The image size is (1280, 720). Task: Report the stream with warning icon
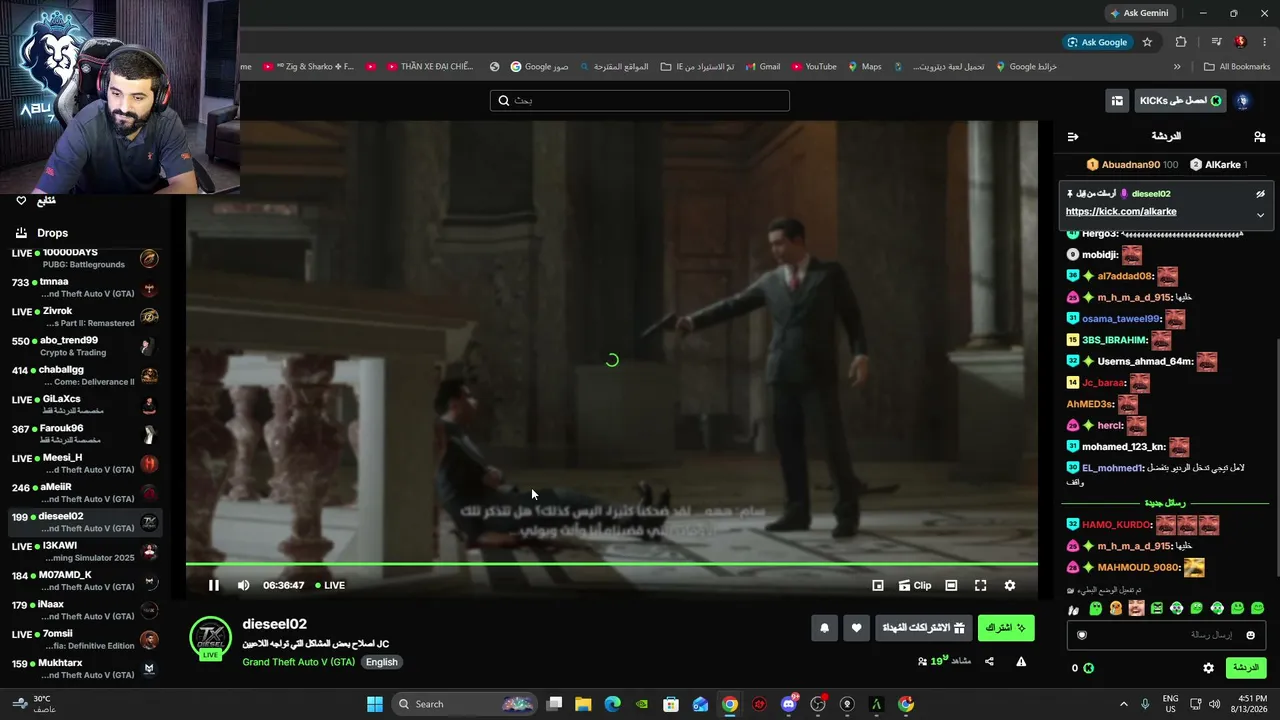point(1021,661)
